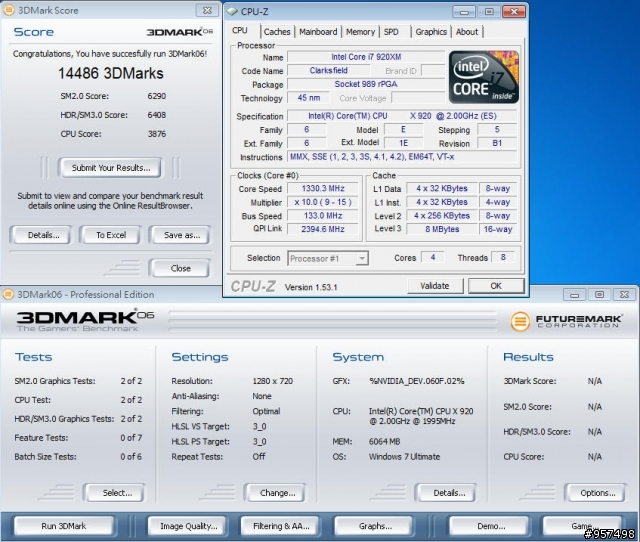Click the 3DMark06 Professional Edition title icon
The height and width of the screenshot is (542, 640).
coord(8,294)
